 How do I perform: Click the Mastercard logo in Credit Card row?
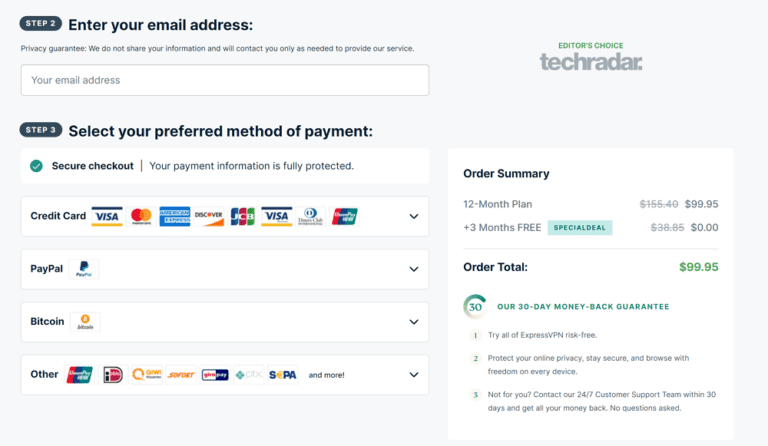pos(141,216)
